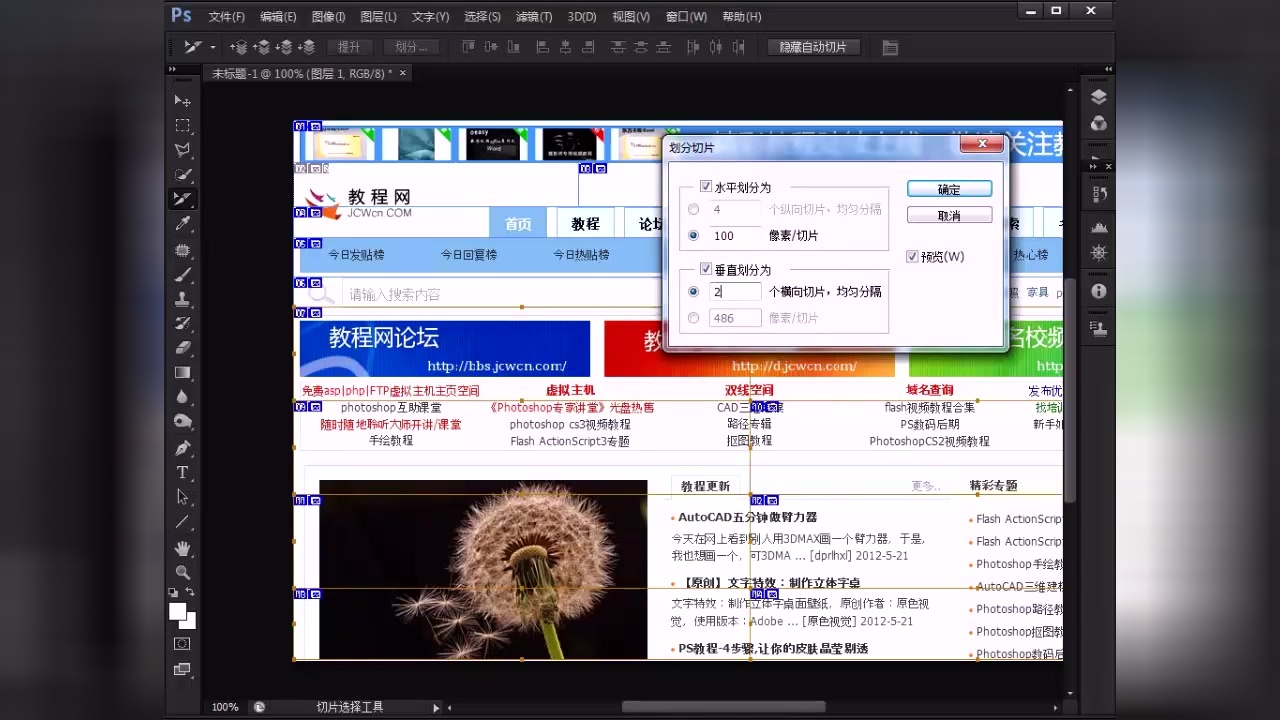1280x720 pixels.
Task: Select the Brush tool
Action: click(182, 275)
